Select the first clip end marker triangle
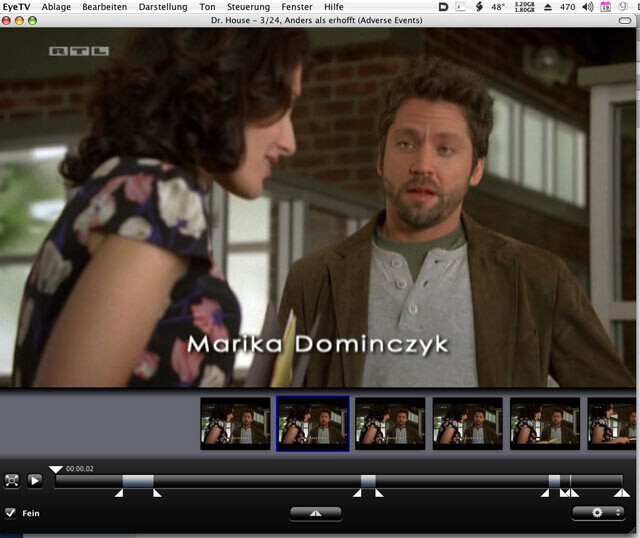Viewport: 640px width, 538px height. click(157, 494)
